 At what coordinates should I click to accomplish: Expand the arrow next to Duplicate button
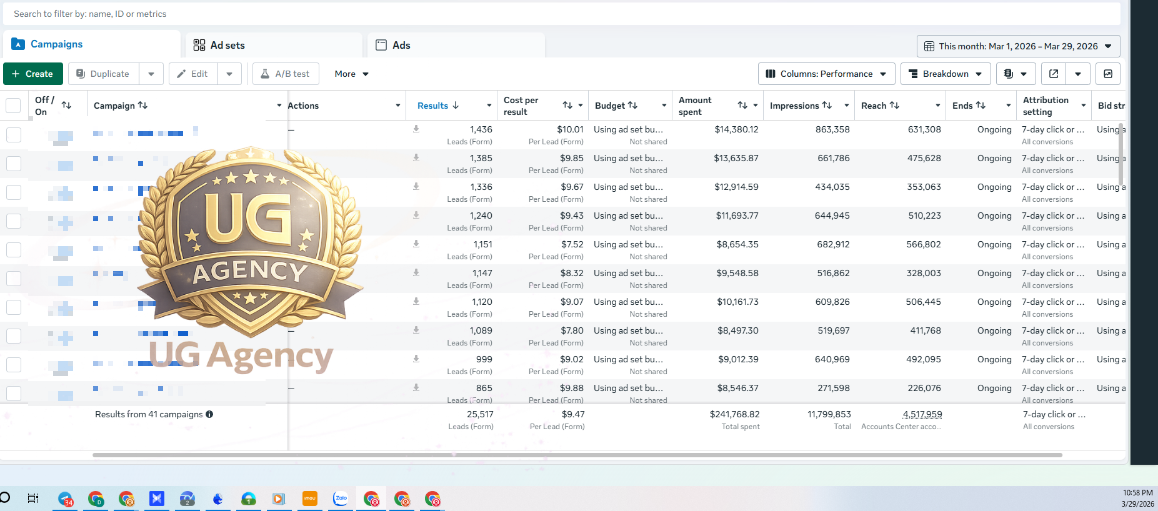pyautogui.click(x=151, y=74)
